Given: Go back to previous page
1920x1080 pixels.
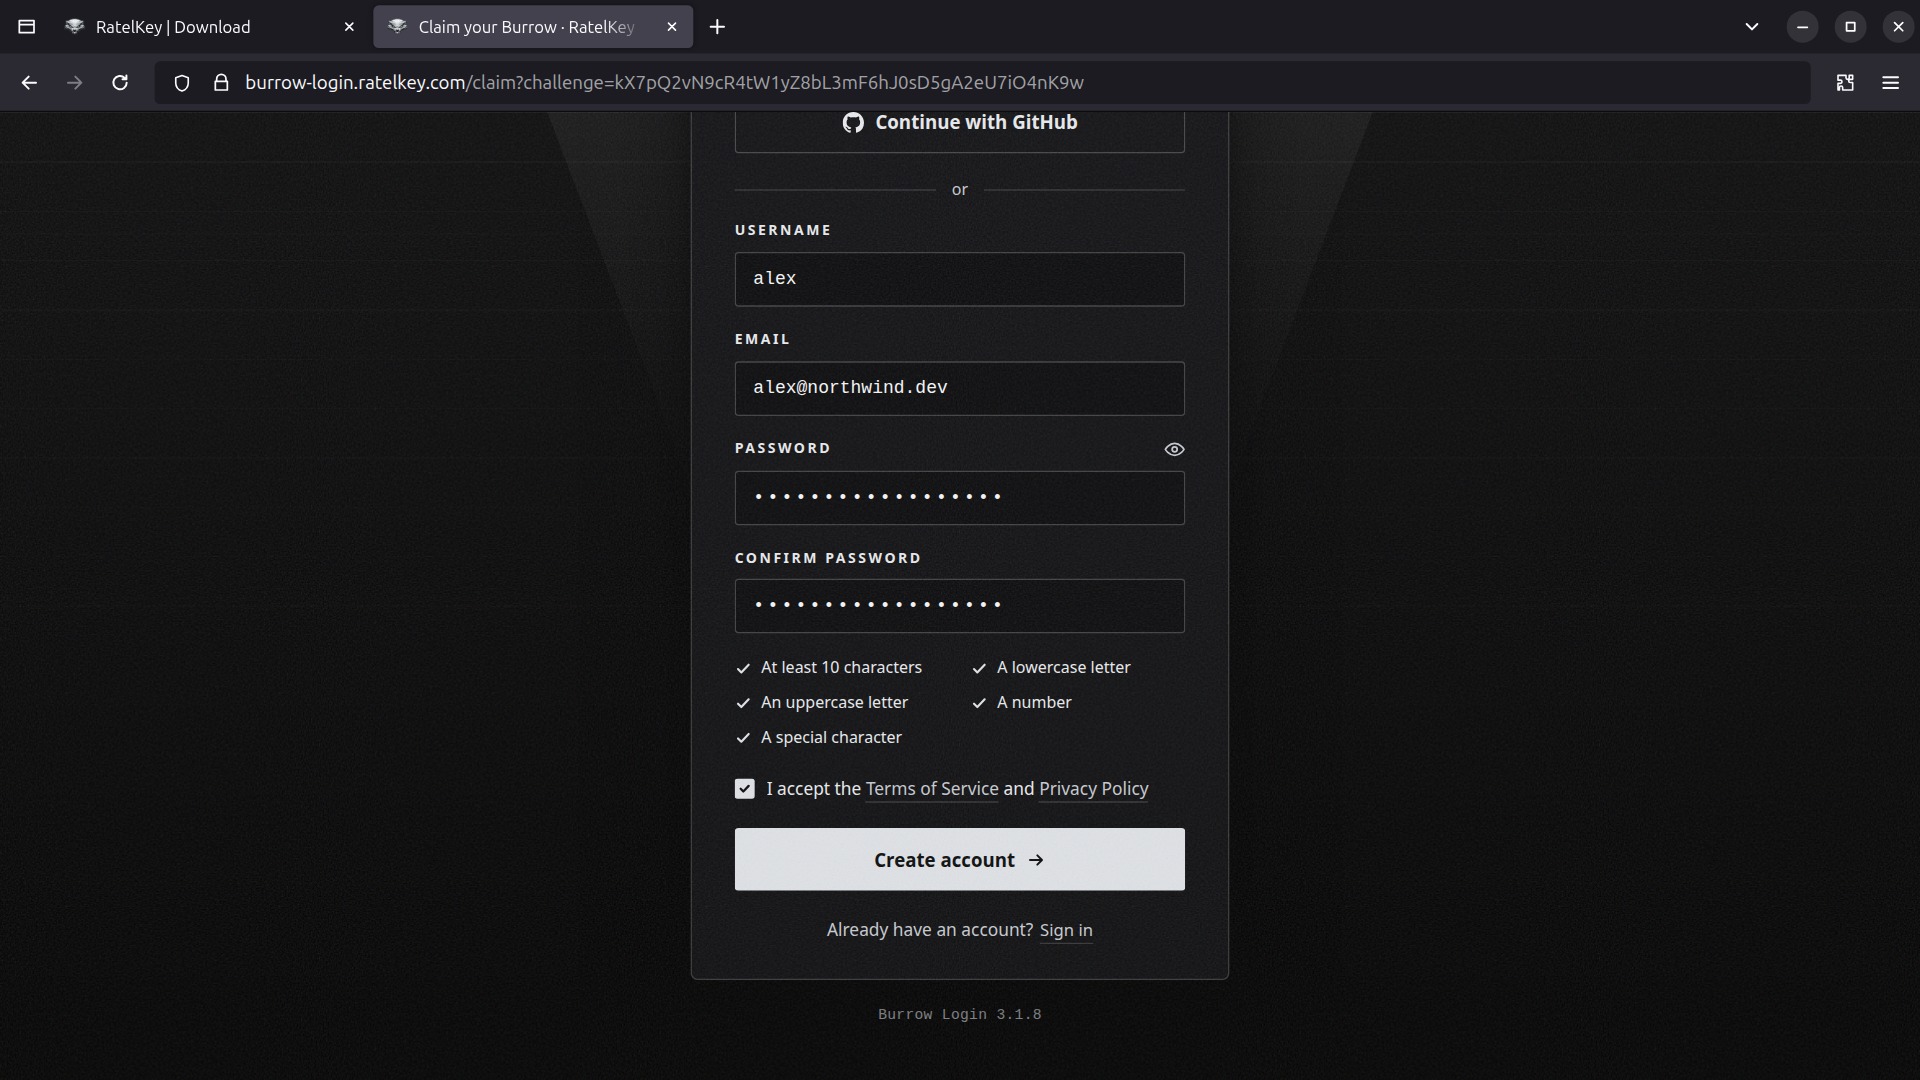Looking at the screenshot, I should [x=29, y=83].
